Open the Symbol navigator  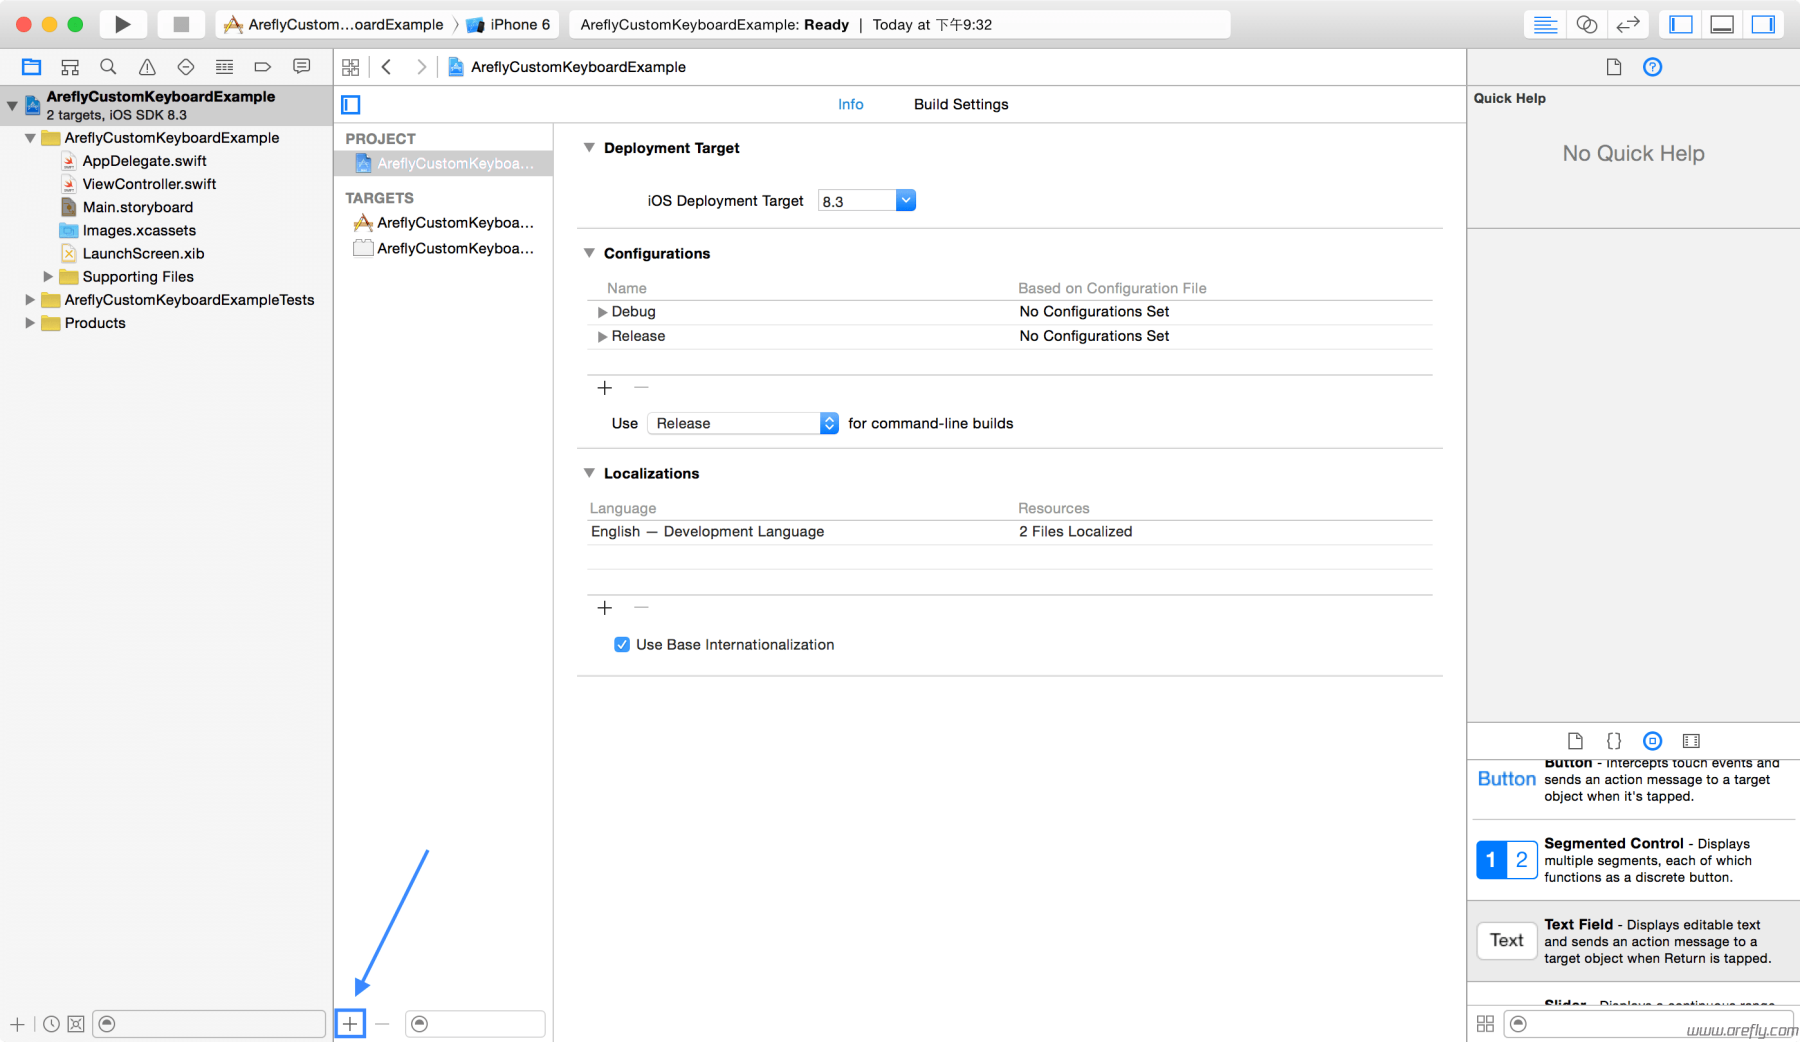[69, 66]
